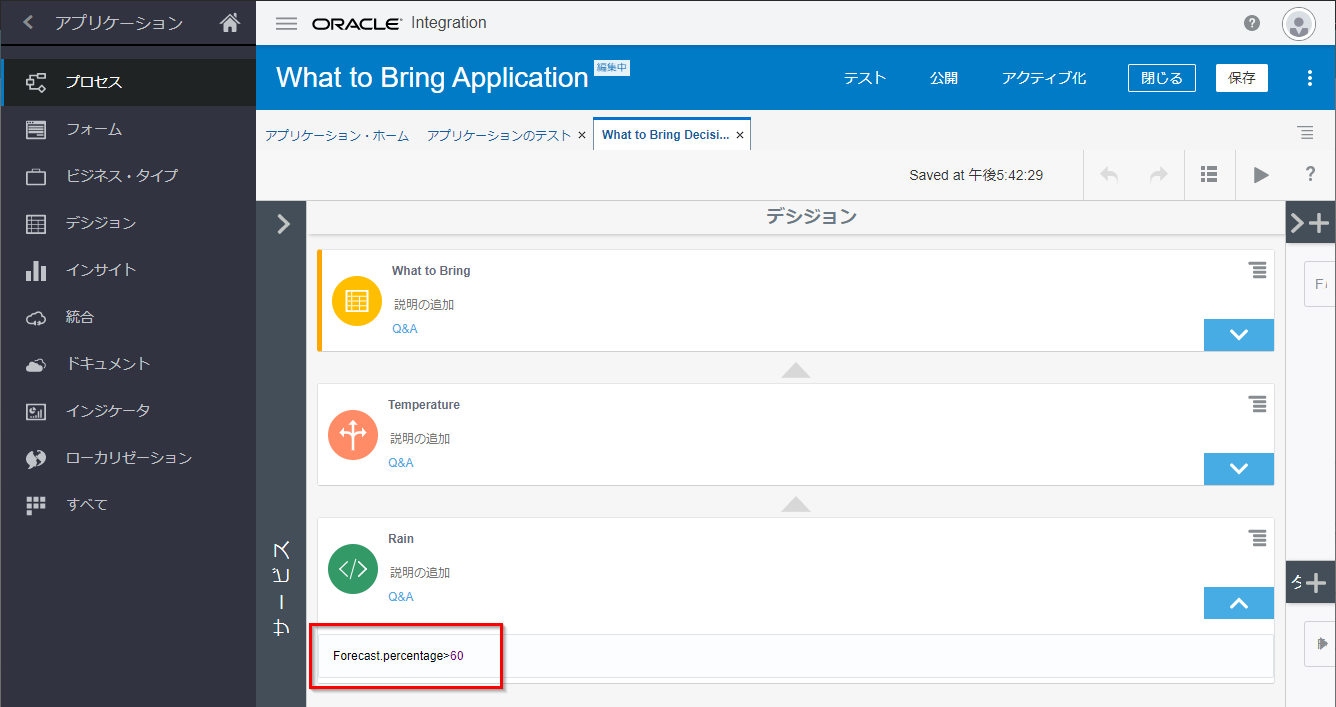This screenshot has height=707, width=1336.
Task: Click the undo arrow in the toolbar
Action: [1109, 175]
